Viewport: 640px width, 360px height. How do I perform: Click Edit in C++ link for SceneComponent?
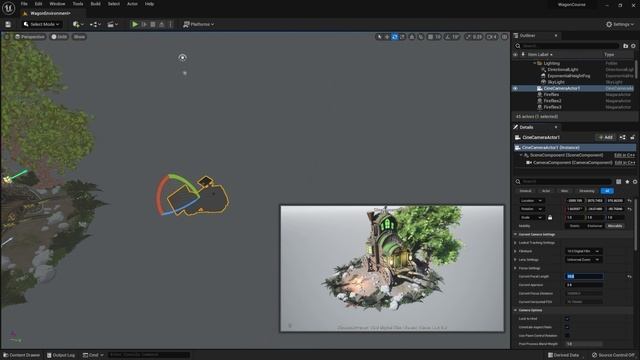pyautogui.click(x=624, y=155)
